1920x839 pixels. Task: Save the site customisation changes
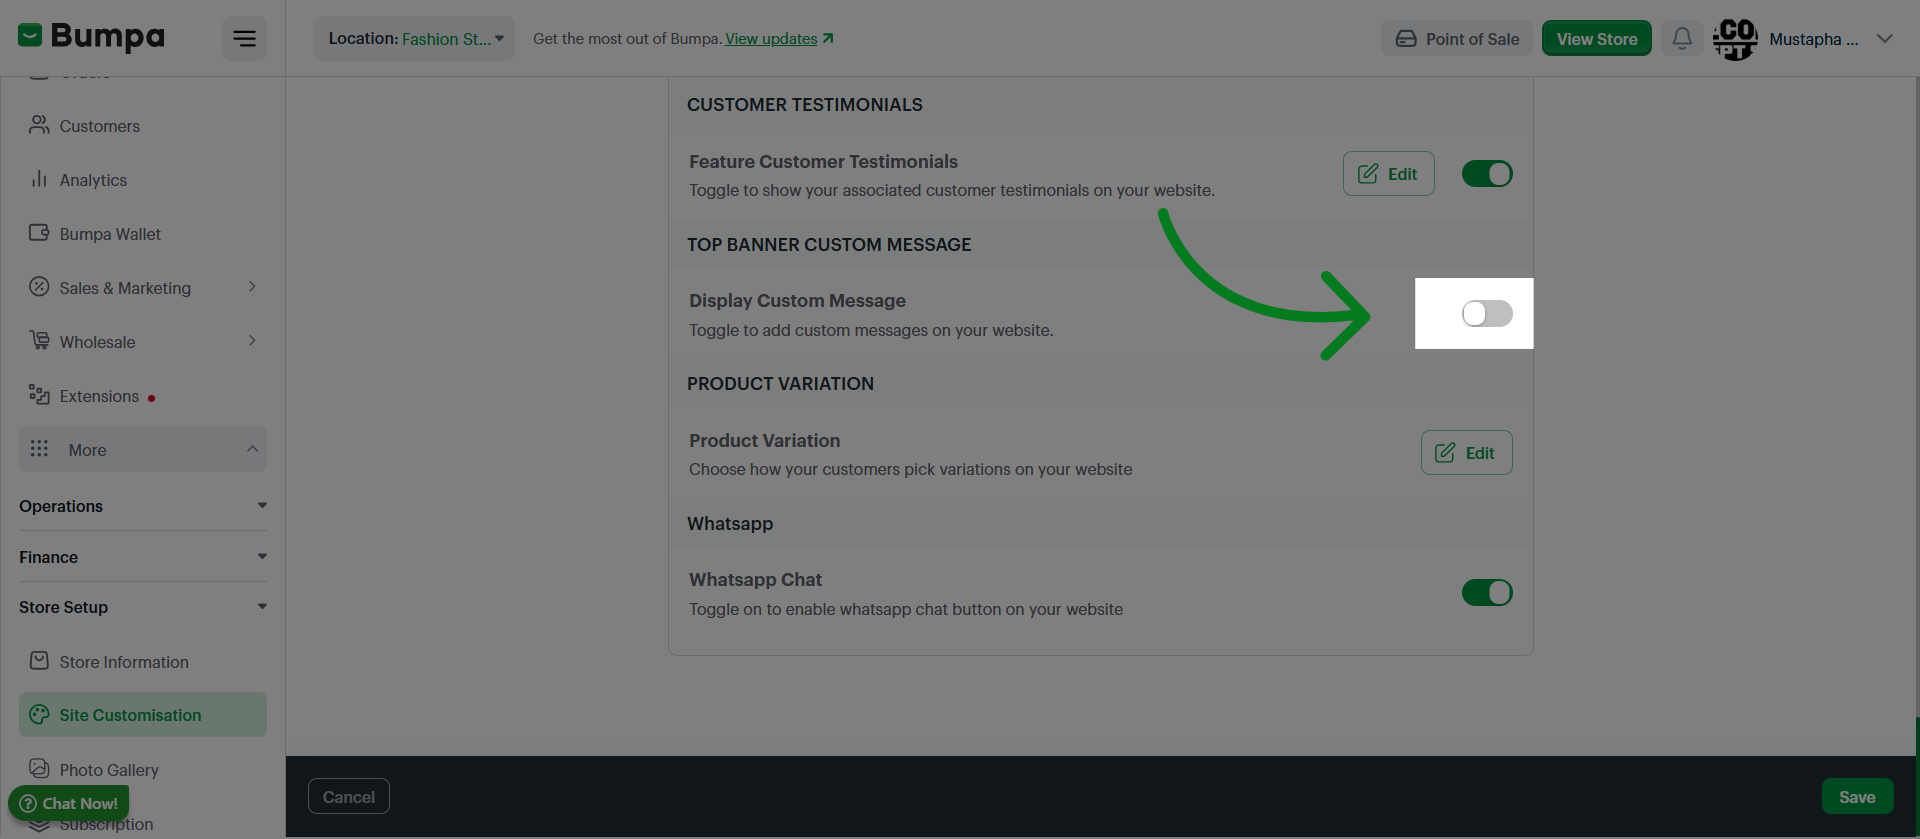[x=1857, y=797]
